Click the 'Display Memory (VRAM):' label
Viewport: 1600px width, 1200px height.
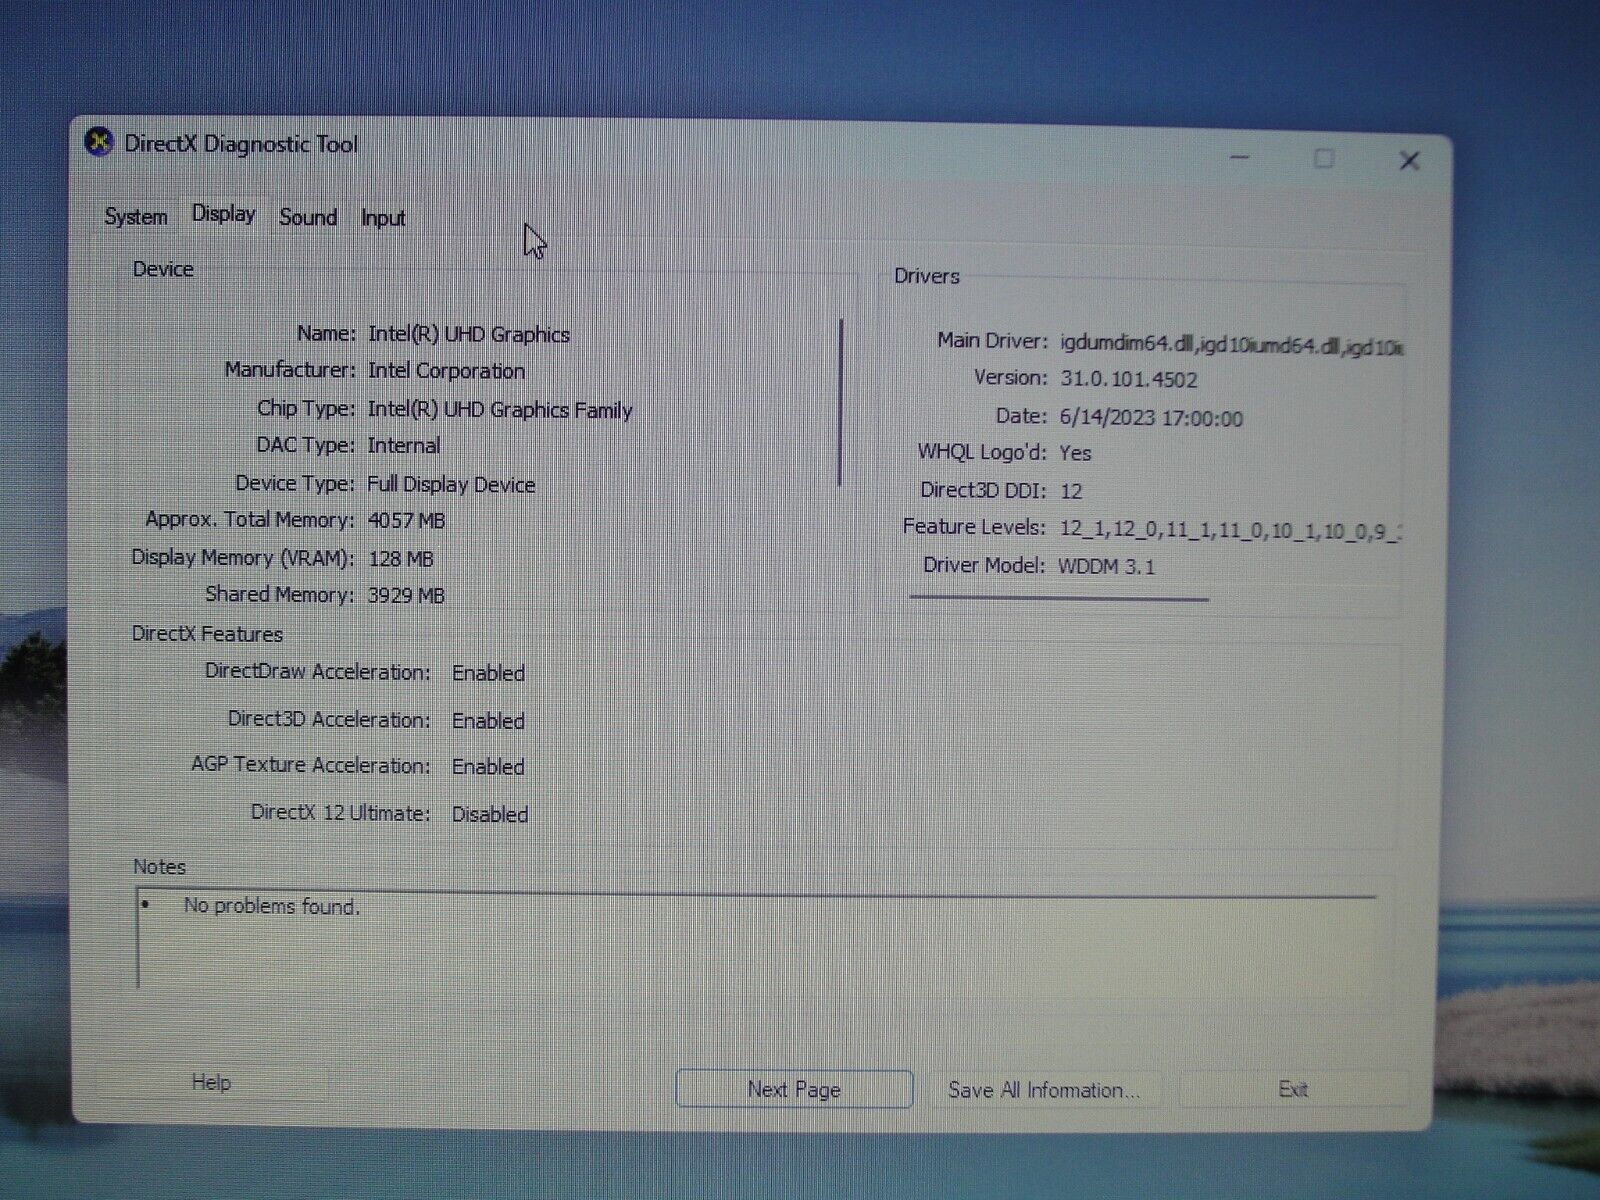point(243,558)
